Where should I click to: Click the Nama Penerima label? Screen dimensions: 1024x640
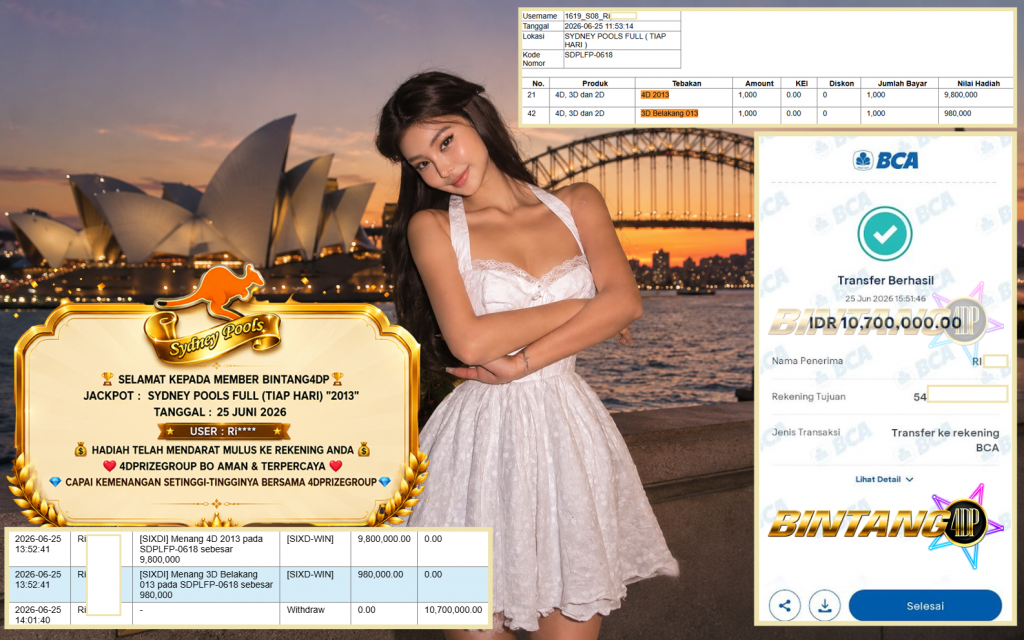click(807, 360)
